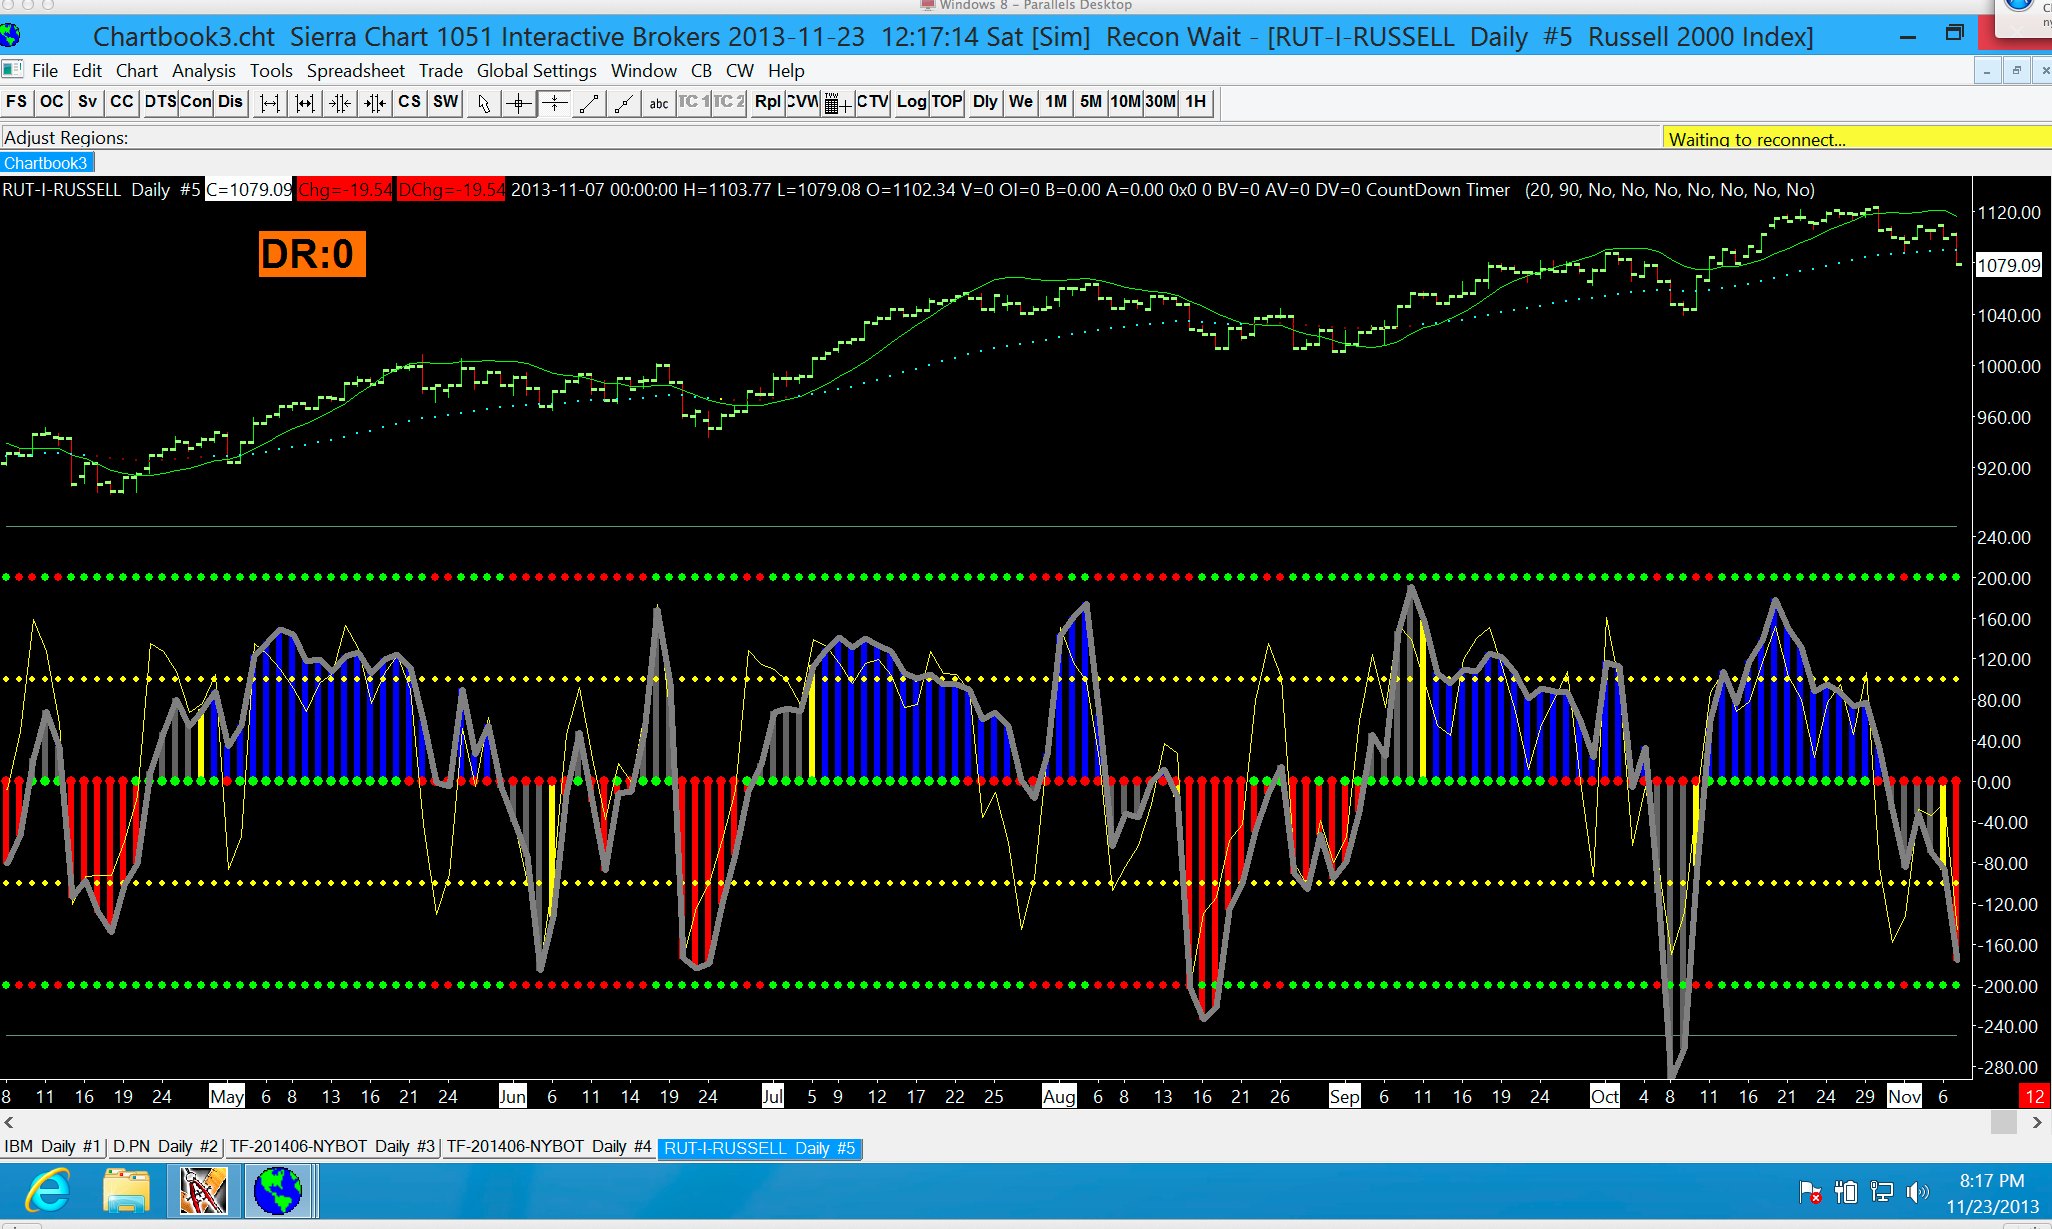Screen dimensions: 2052x1229
Task: Toggle the Con toolbar button
Action: point(195,102)
